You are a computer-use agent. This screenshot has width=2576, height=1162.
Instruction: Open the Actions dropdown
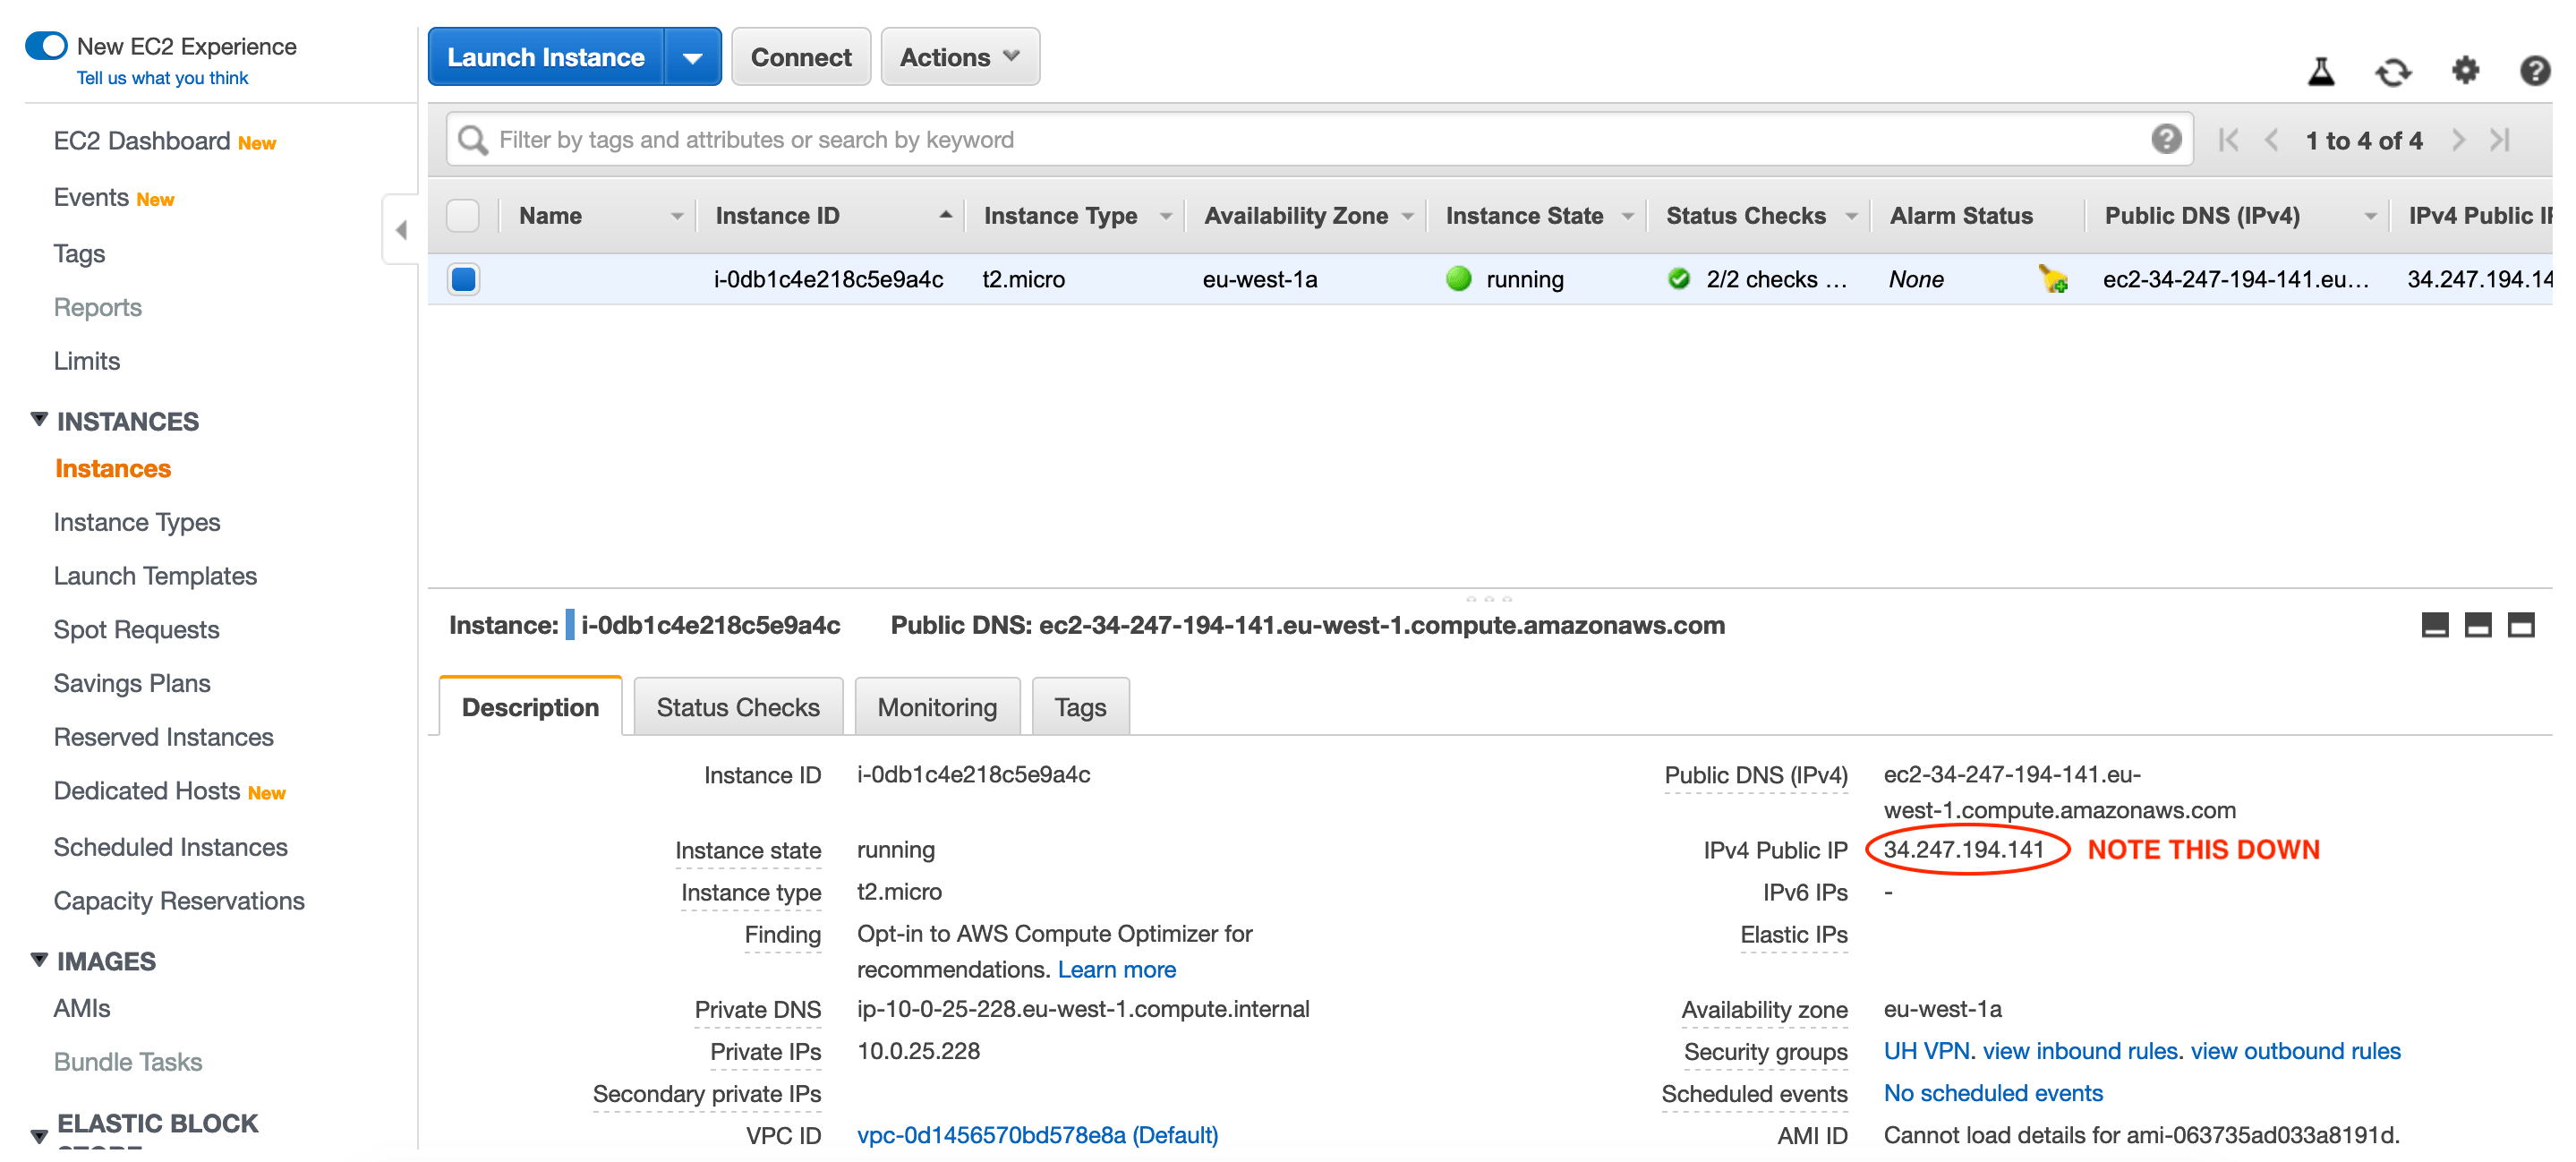(959, 56)
